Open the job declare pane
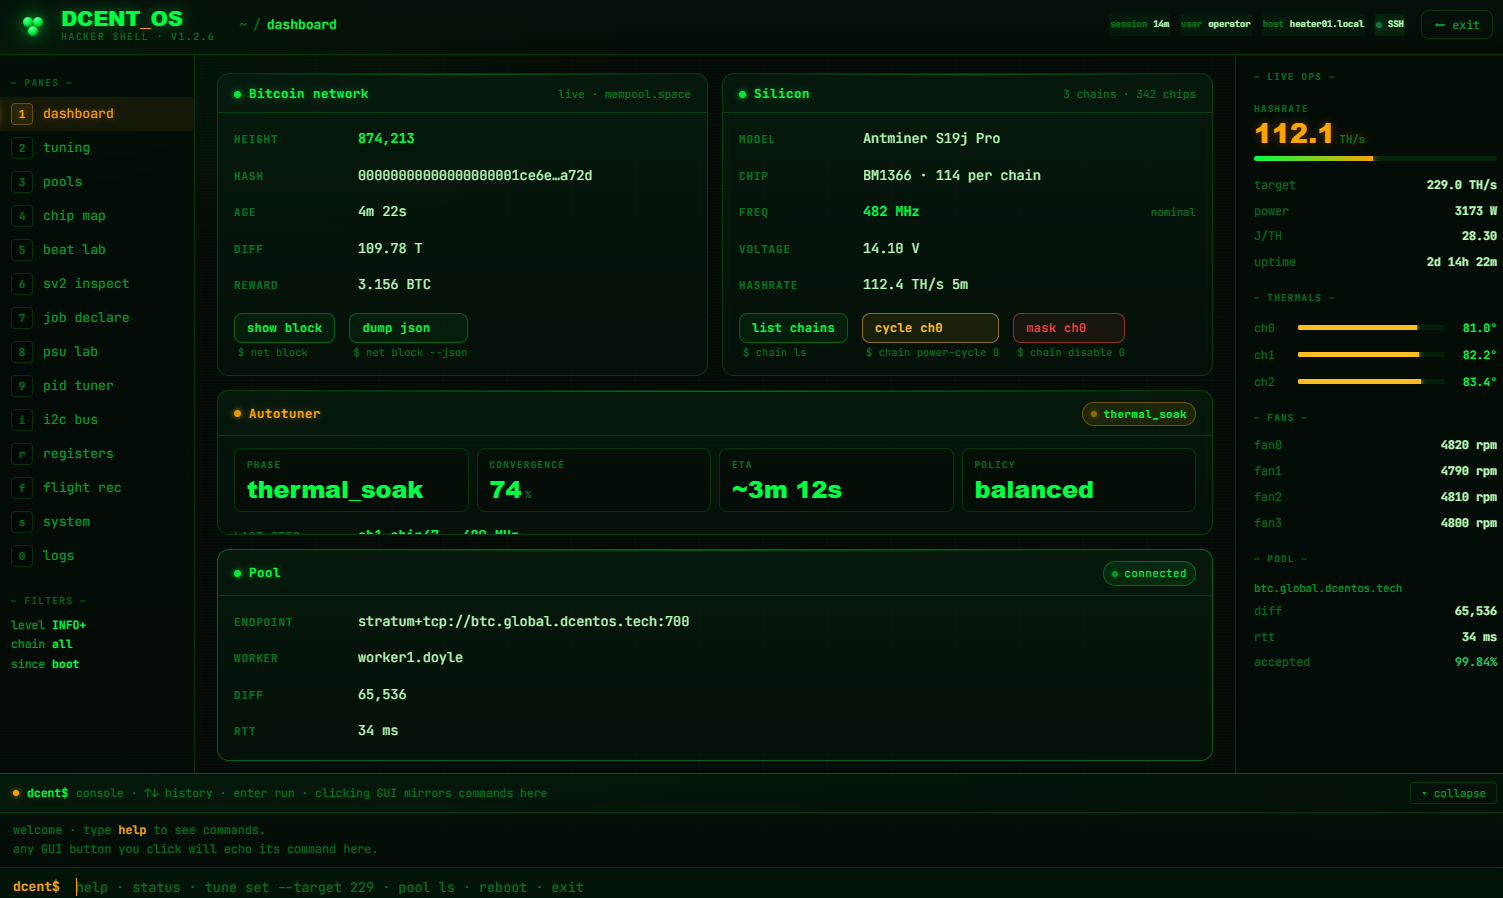The image size is (1503, 898). pyautogui.click(x=97, y=318)
